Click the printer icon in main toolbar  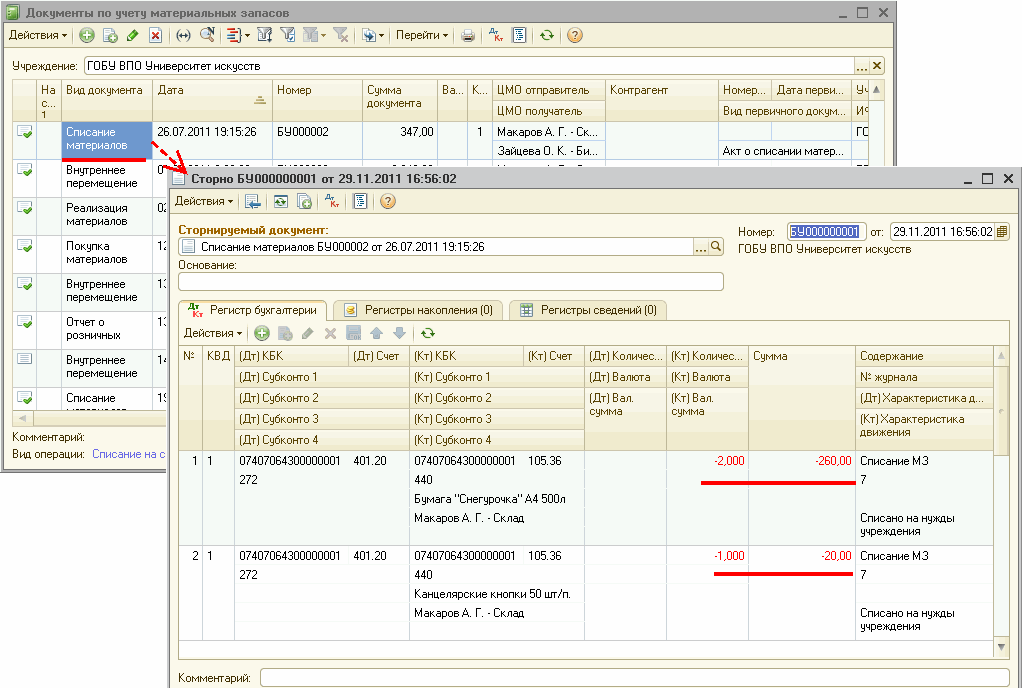468,35
